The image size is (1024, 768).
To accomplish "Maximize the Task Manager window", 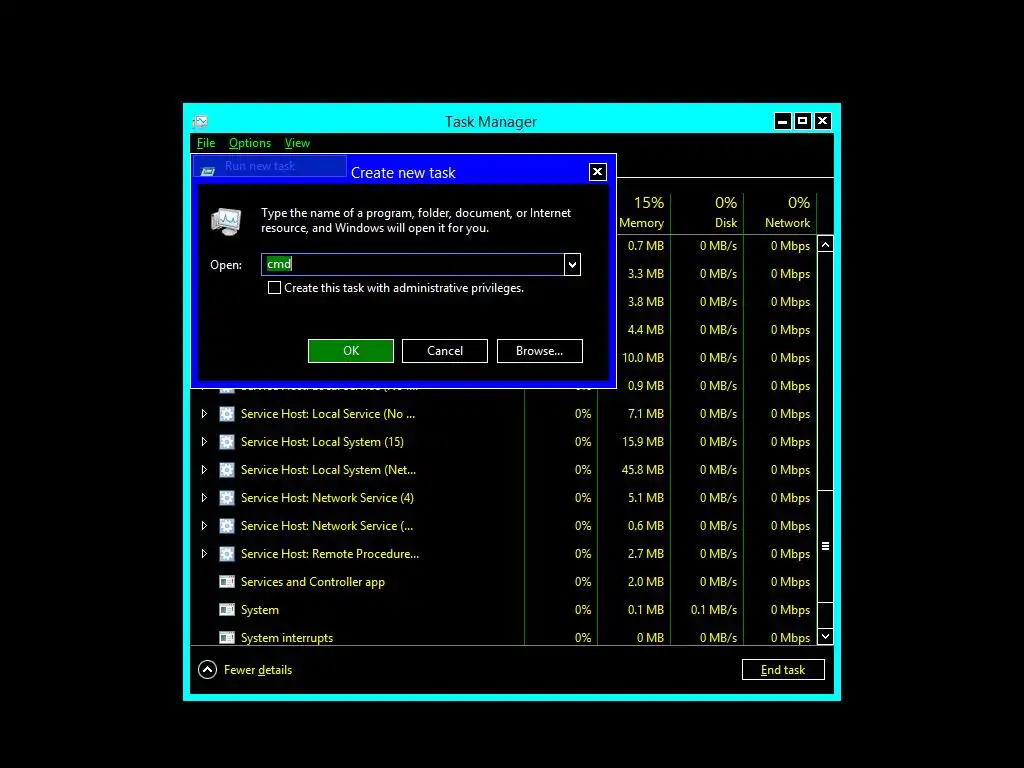I will coord(803,121).
